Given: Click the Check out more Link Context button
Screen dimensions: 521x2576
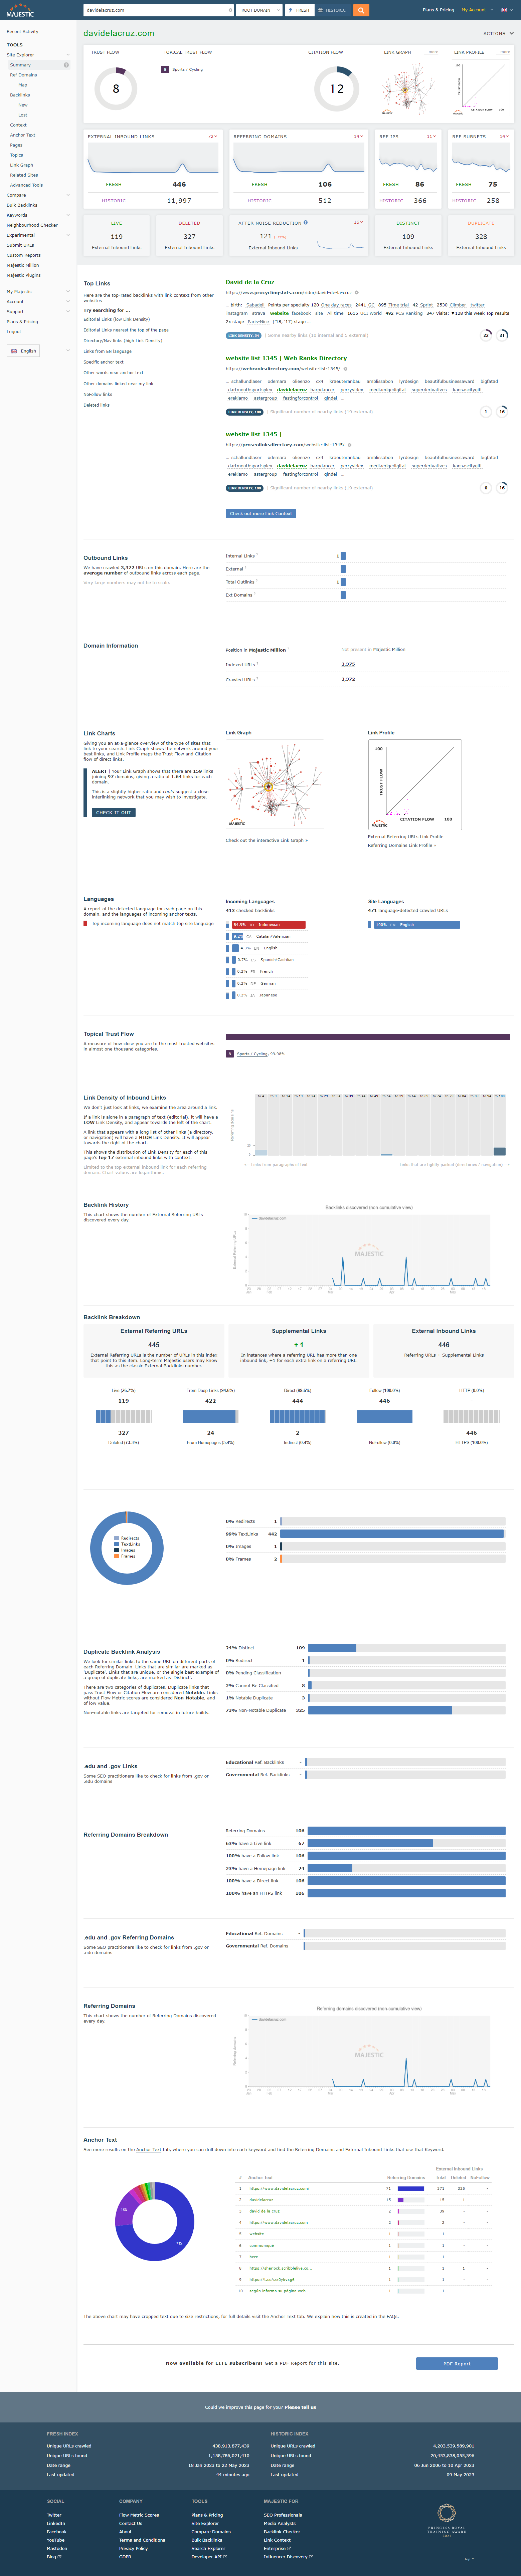Looking at the screenshot, I should (261, 513).
